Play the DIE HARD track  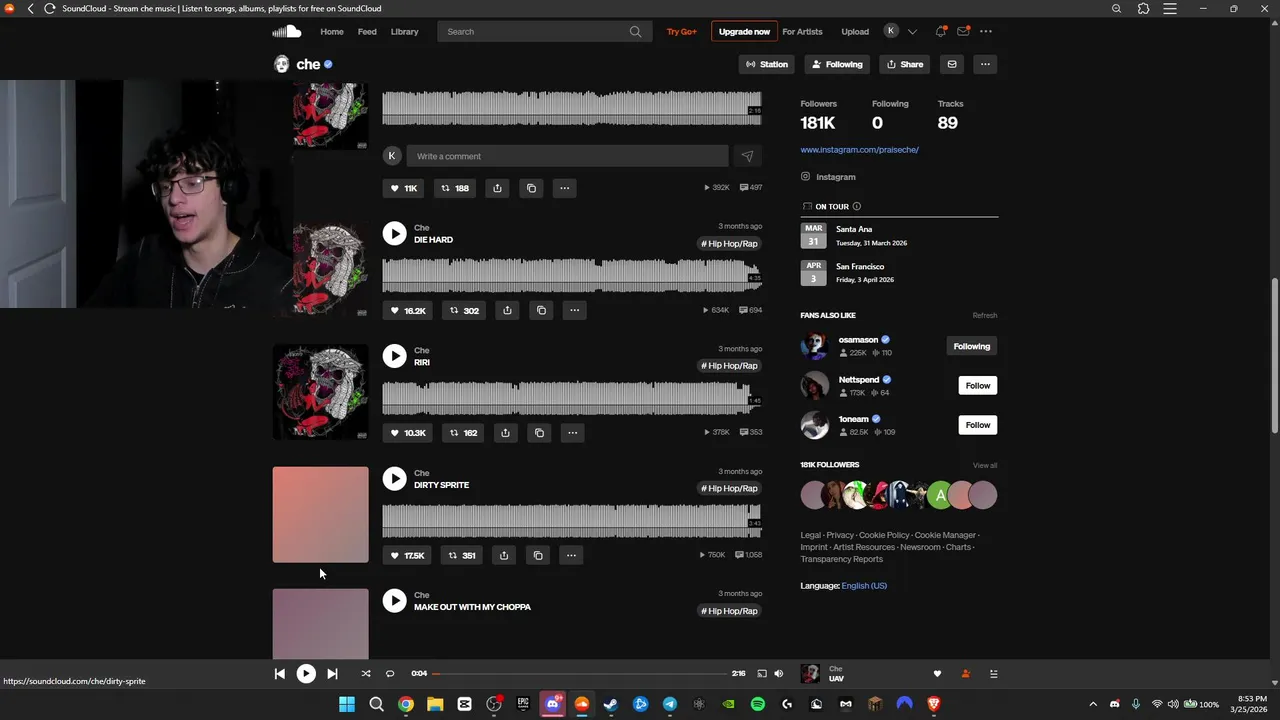tap(394, 233)
